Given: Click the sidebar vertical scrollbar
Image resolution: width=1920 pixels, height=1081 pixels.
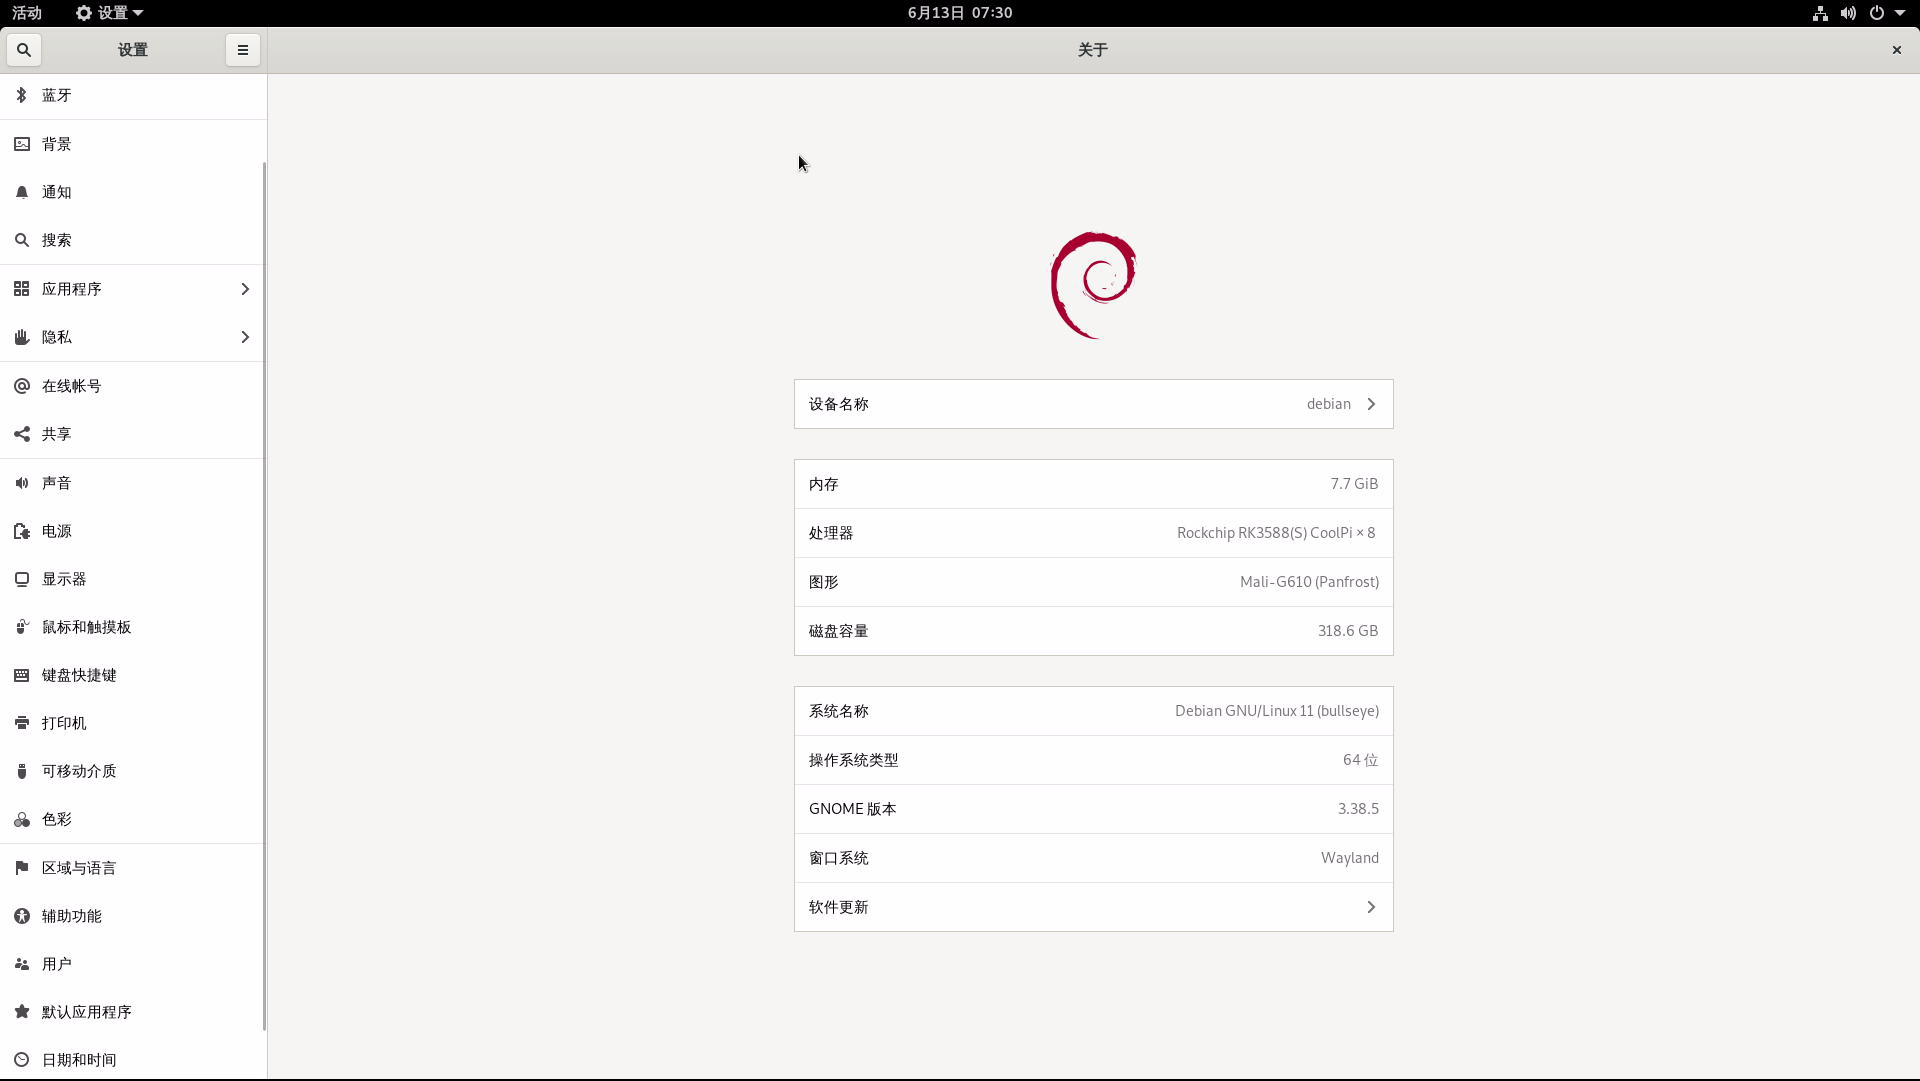Looking at the screenshot, I should 264,595.
